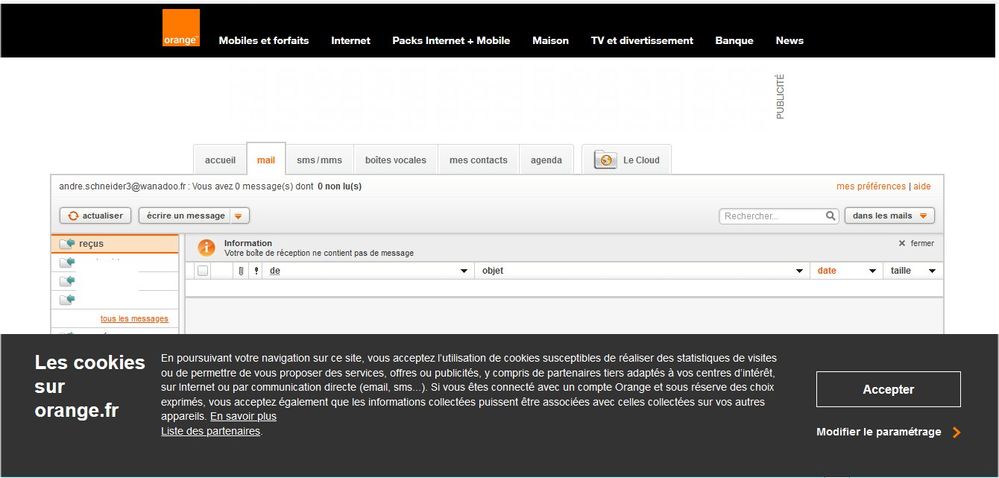Expand the objet column sort arrow
This screenshot has height=478, width=999.
(x=799, y=271)
